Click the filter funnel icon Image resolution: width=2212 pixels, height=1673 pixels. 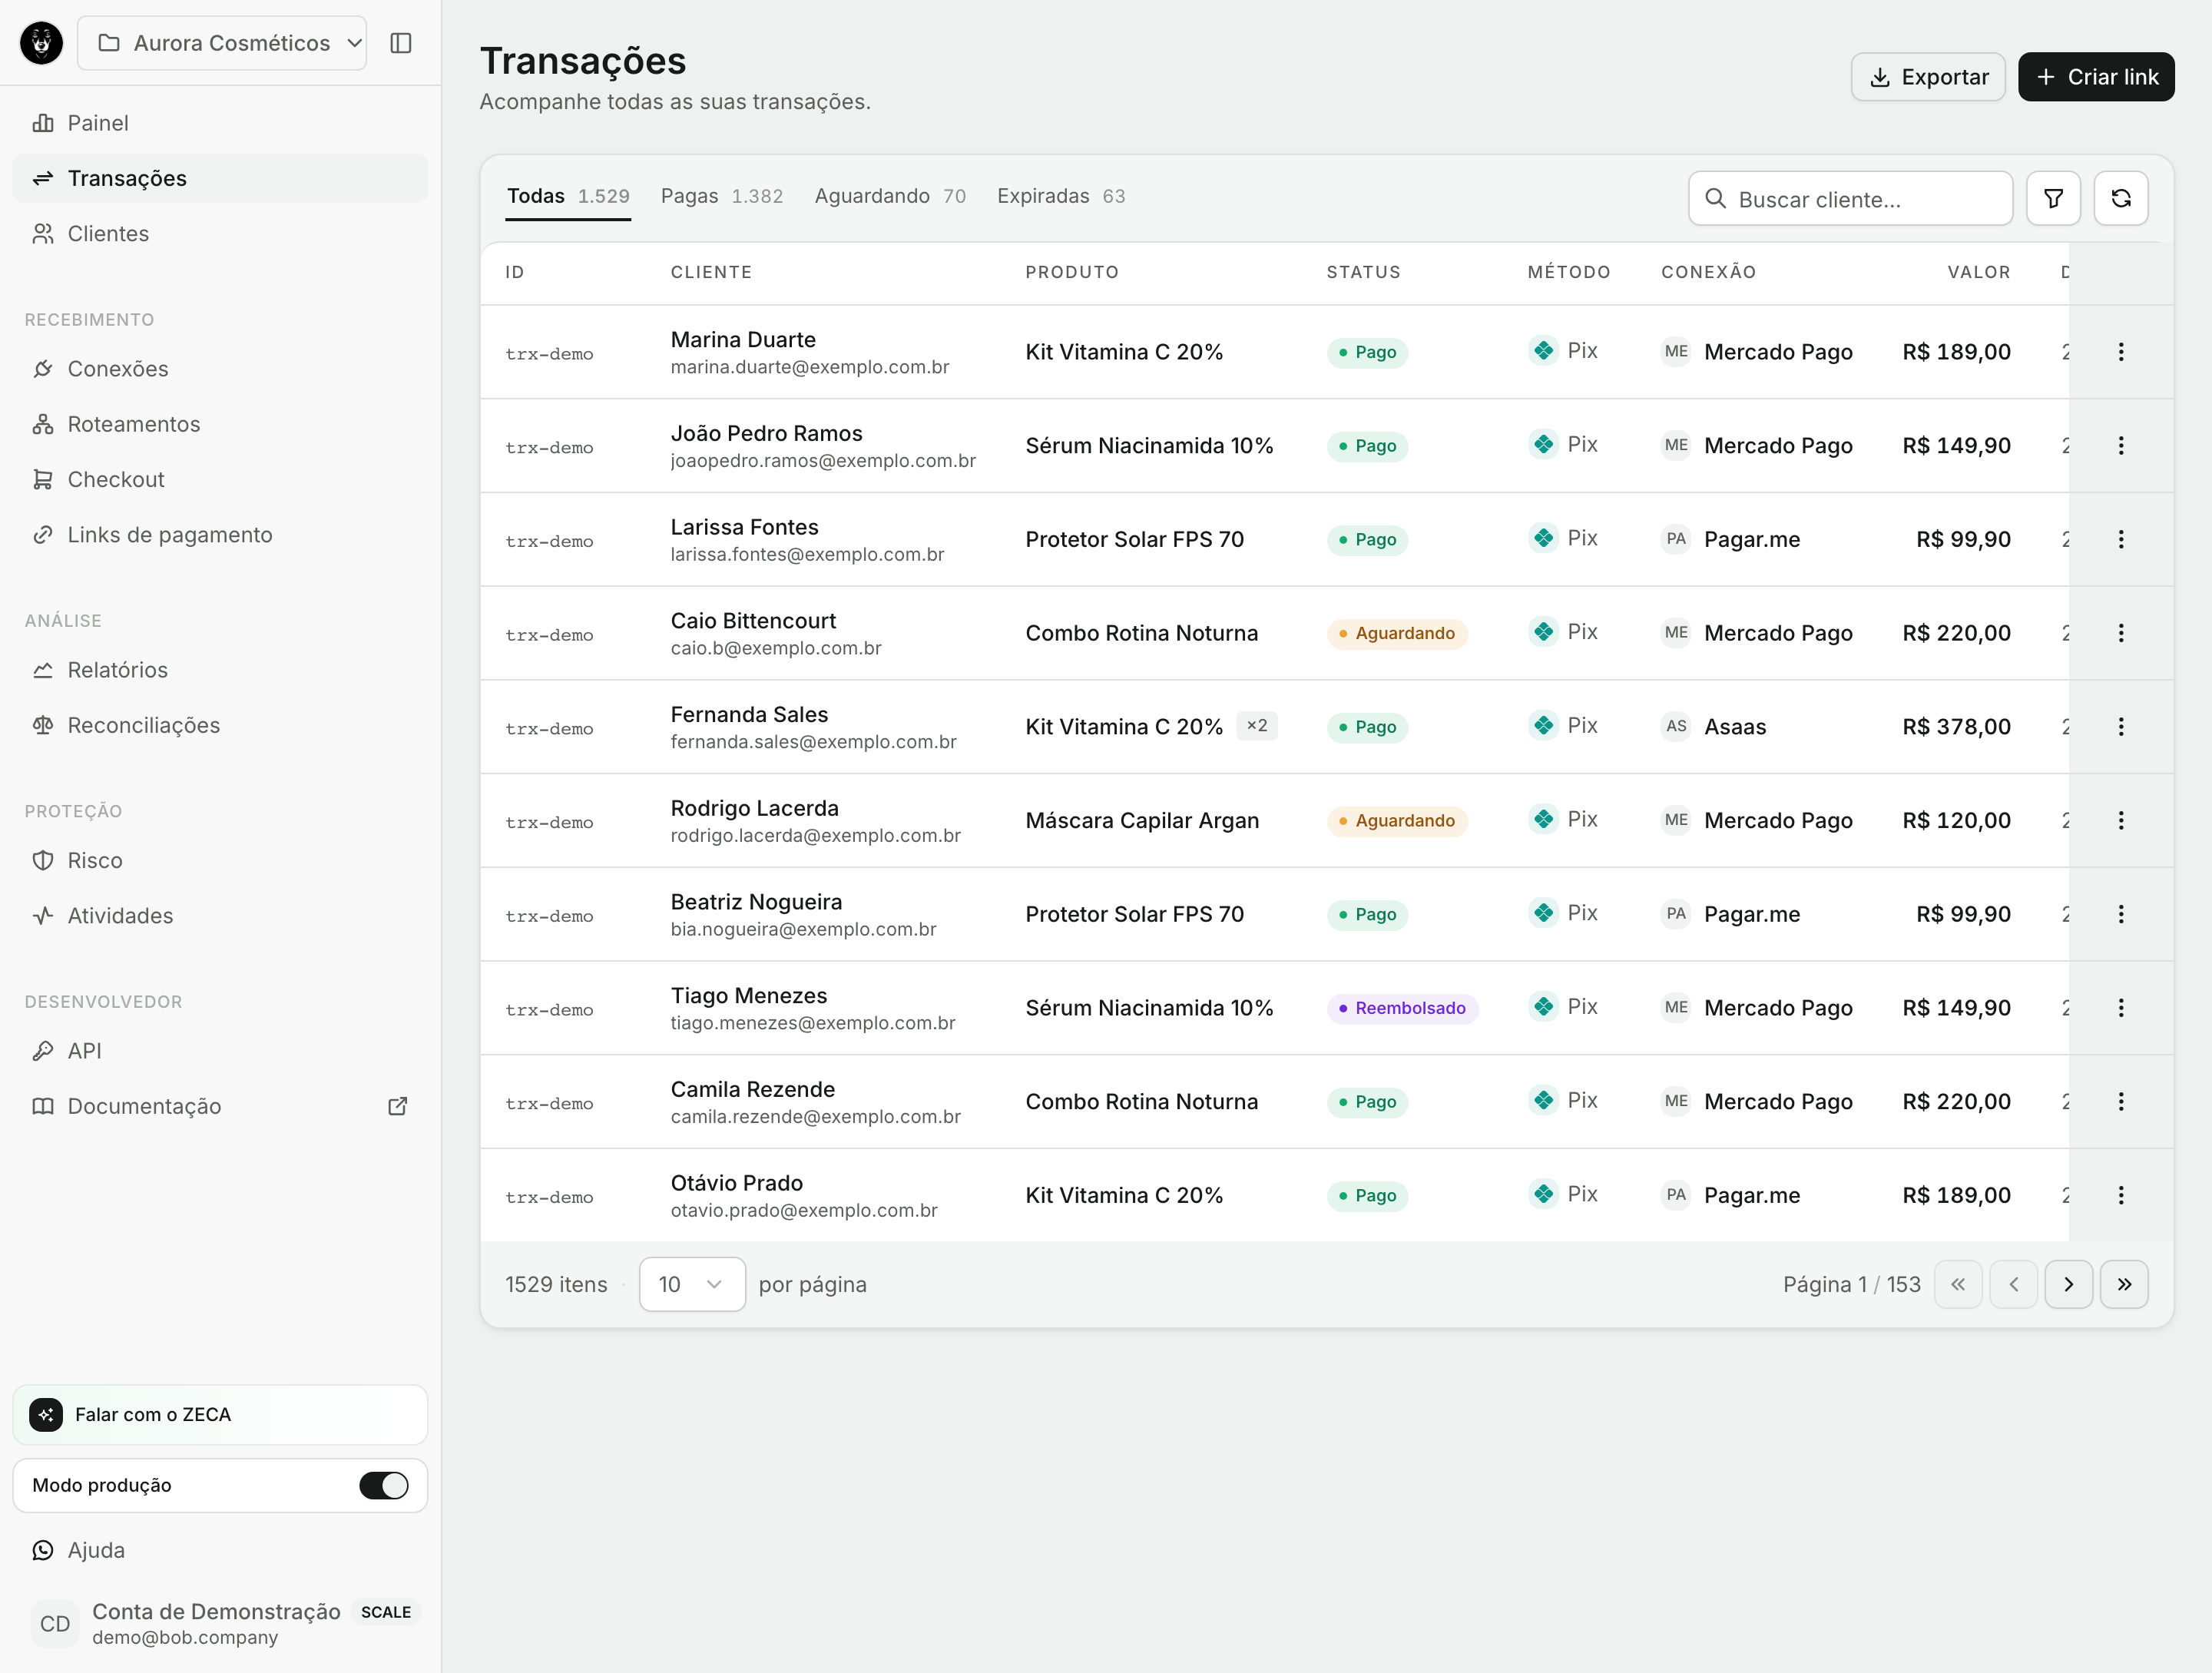(2053, 198)
